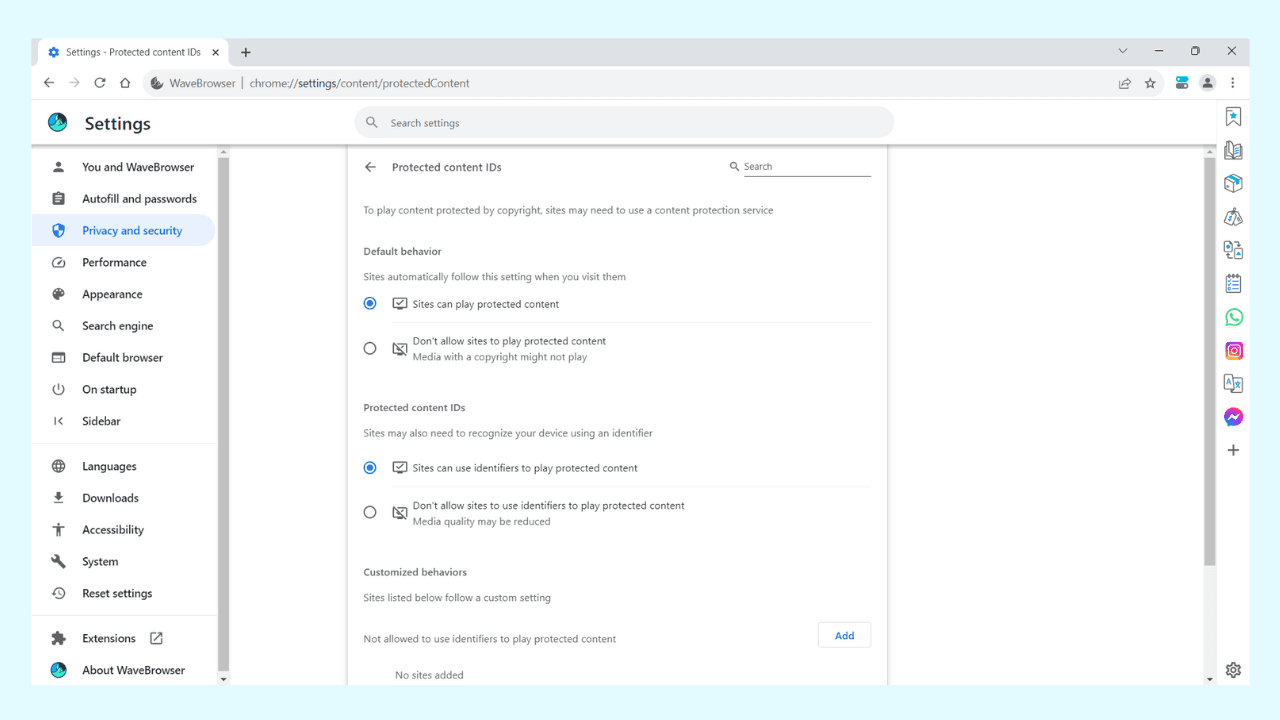Open sidebar settings with the gear icon
1280x720 pixels.
1233,670
